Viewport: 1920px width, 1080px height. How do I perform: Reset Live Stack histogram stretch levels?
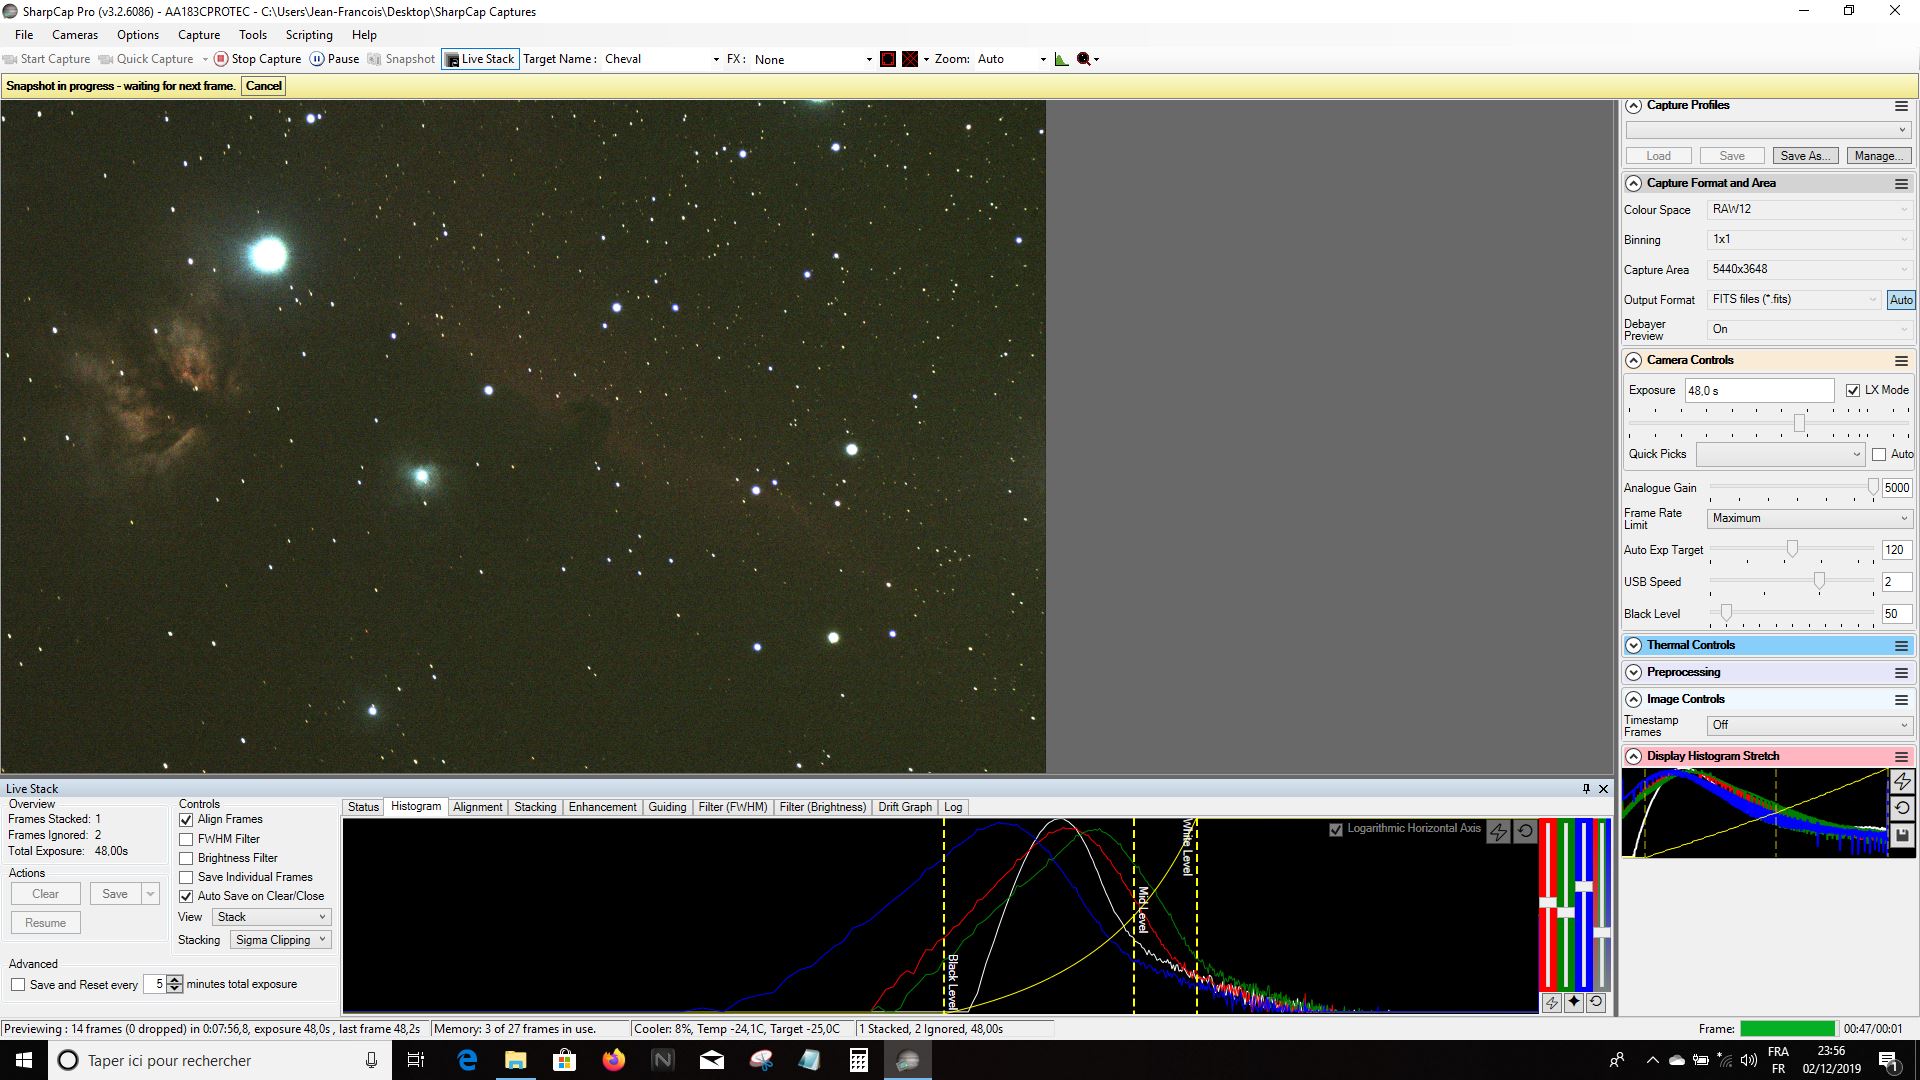pyautogui.click(x=1525, y=831)
